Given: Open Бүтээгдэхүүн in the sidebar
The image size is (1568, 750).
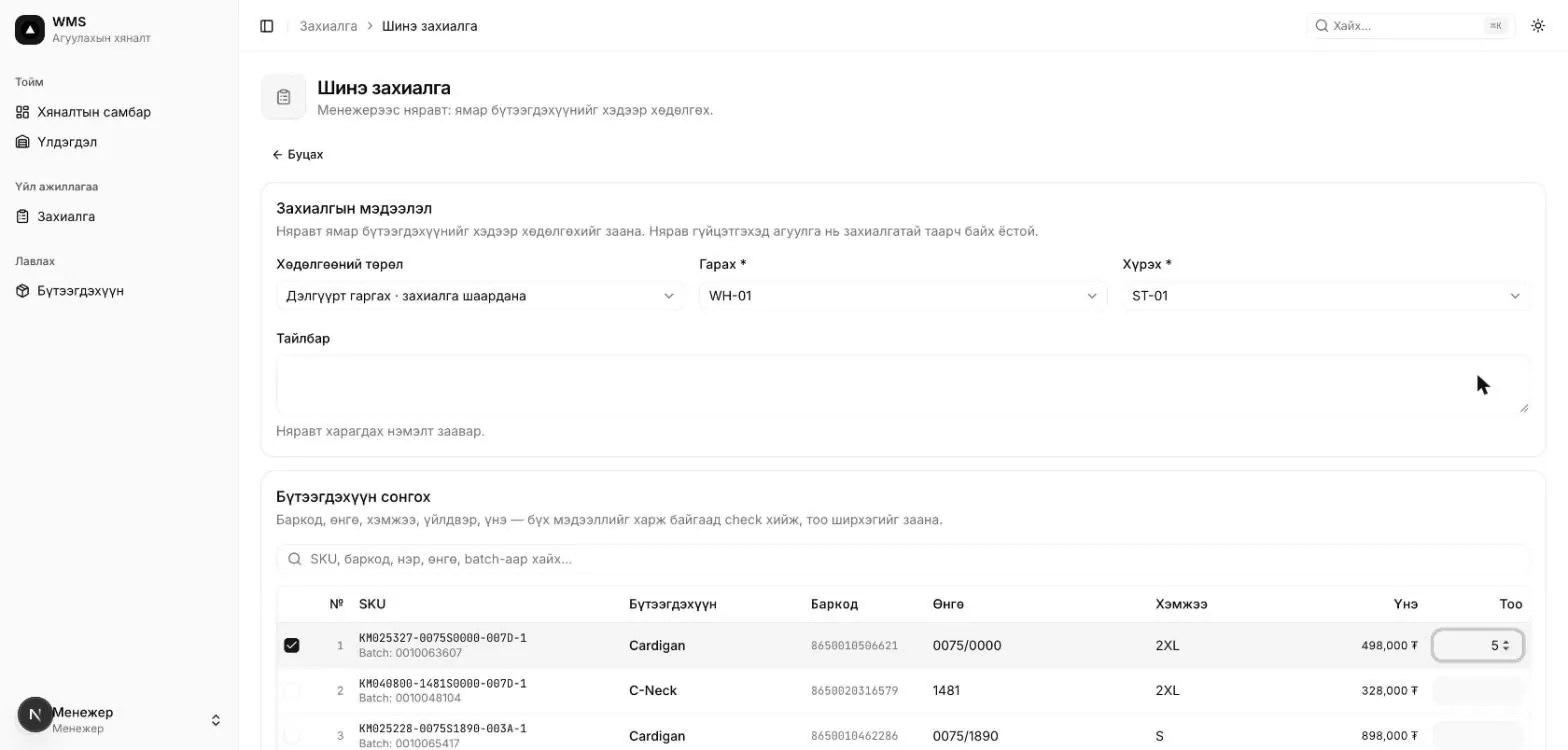Looking at the screenshot, I should pyautogui.click(x=119, y=291).
